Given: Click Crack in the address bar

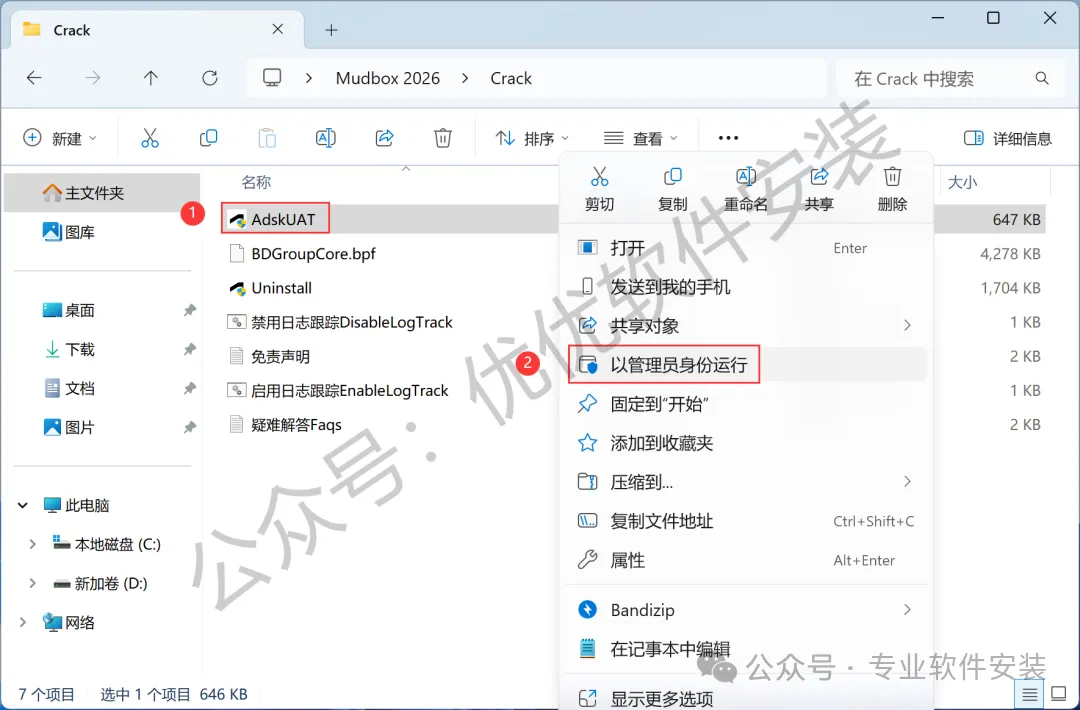Looking at the screenshot, I should [x=511, y=79].
